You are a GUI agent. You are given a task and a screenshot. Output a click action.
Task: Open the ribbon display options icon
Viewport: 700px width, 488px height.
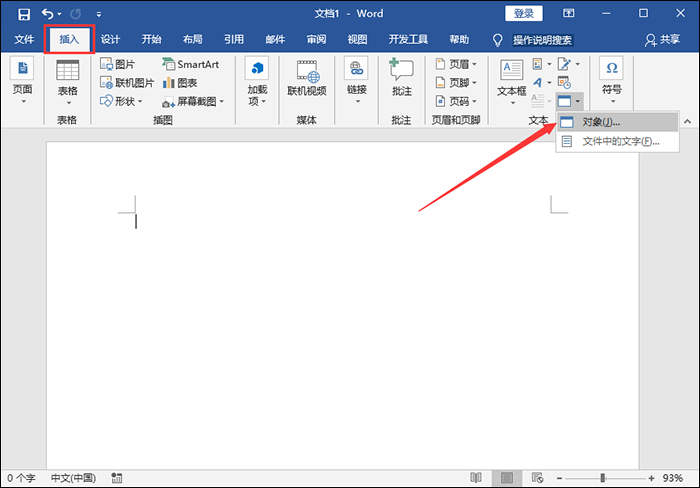(x=568, y=13)
